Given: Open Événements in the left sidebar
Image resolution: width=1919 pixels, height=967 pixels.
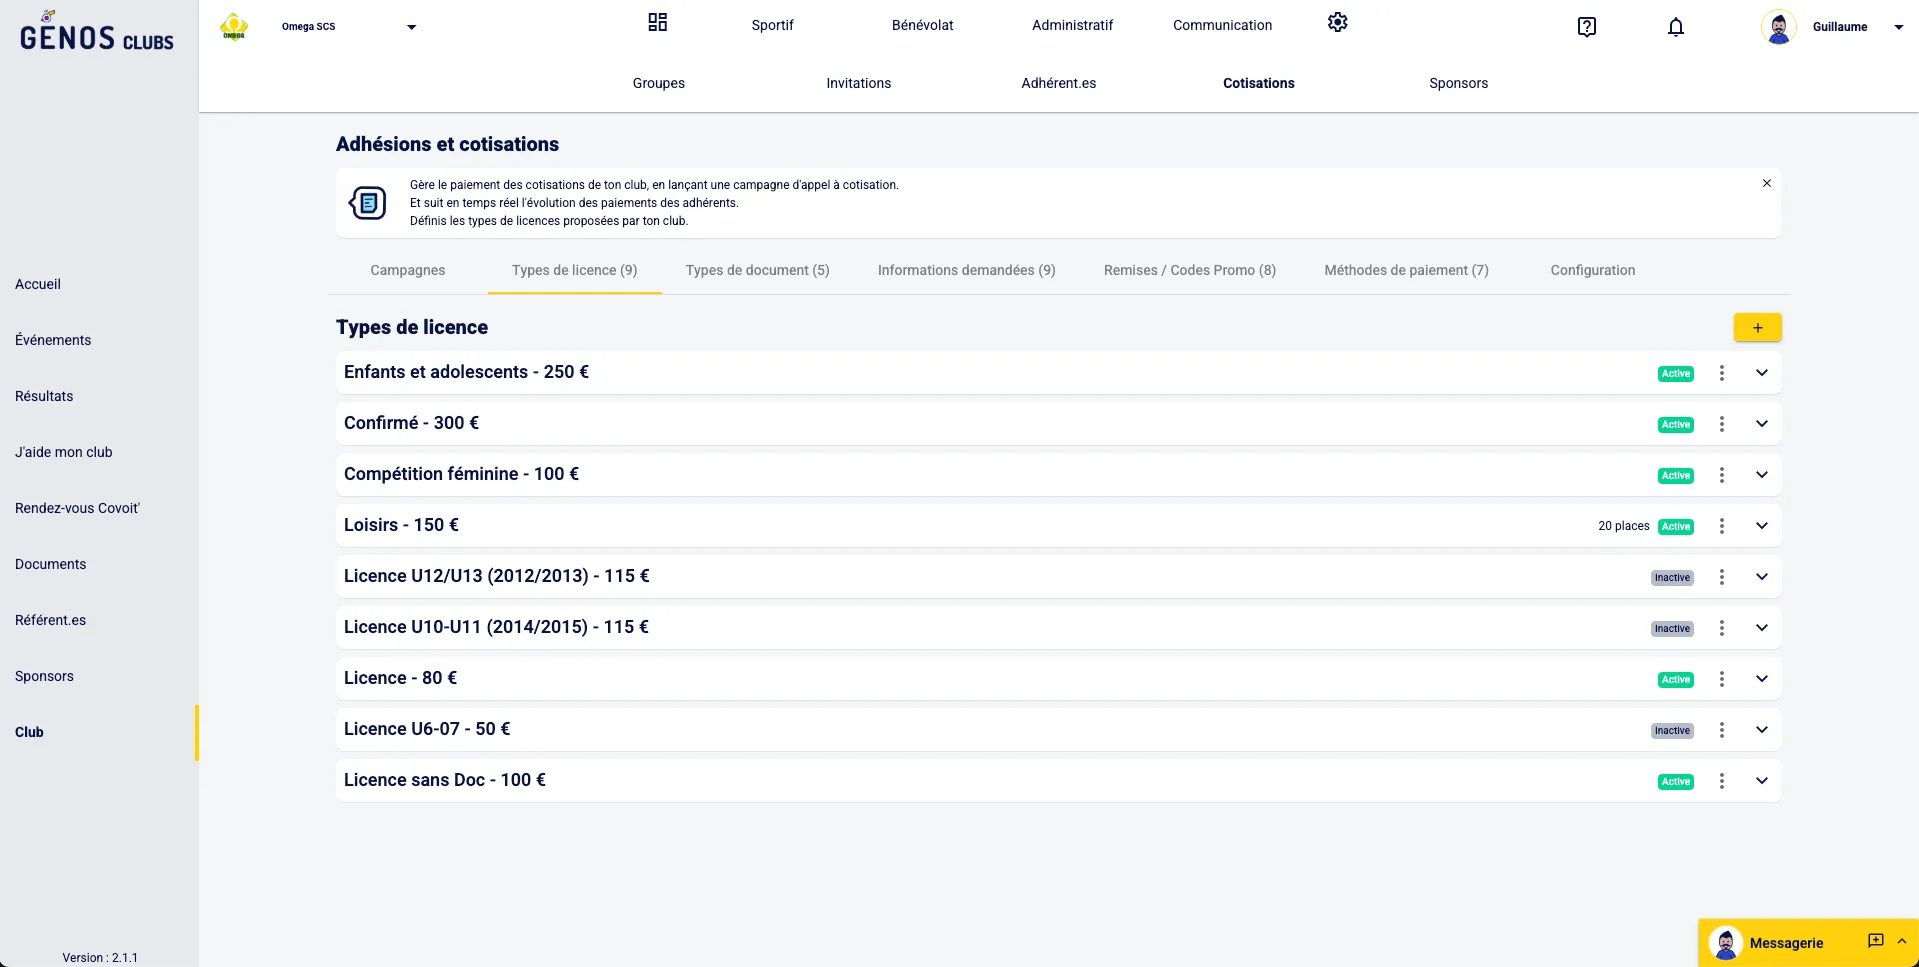Looking at the screenshot, I should click(x=53, y=340).
